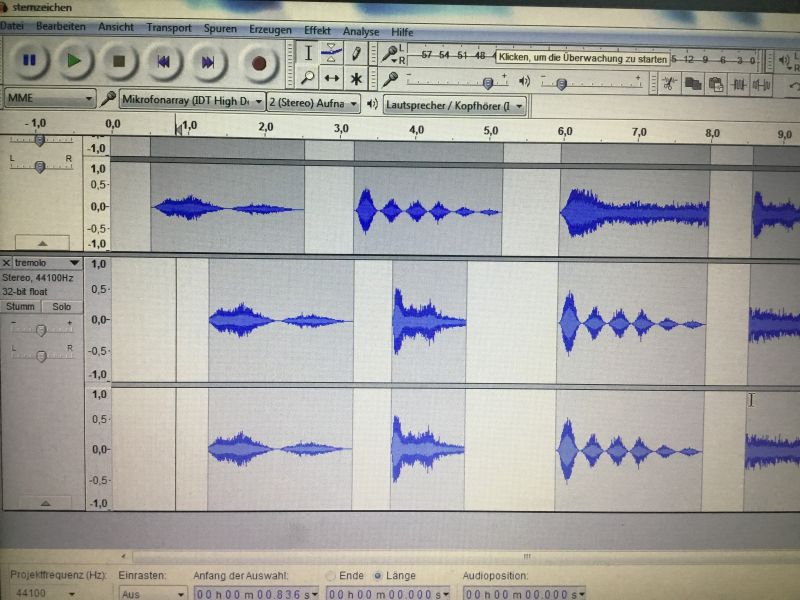Open the tremolo track name dropdown
This screenshot has width=800, height=600.
click(74, 263)
